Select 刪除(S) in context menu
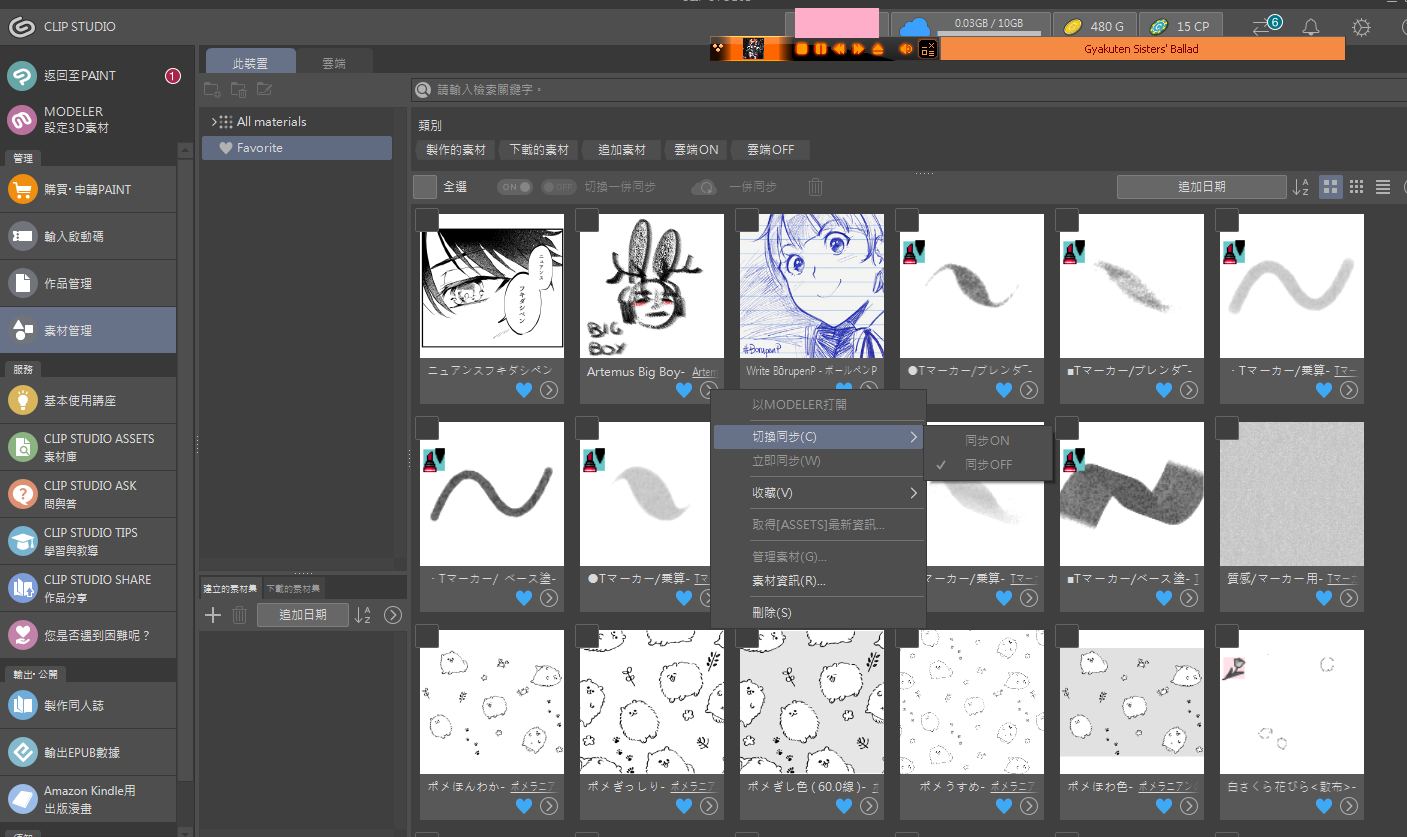 (x=817, y=613)
